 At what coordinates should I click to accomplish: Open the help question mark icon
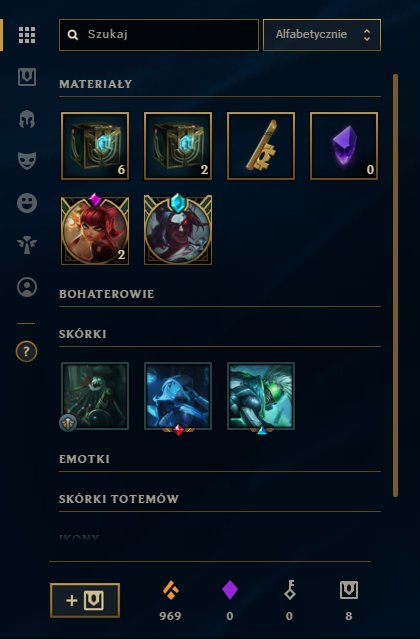click(26, 351)
